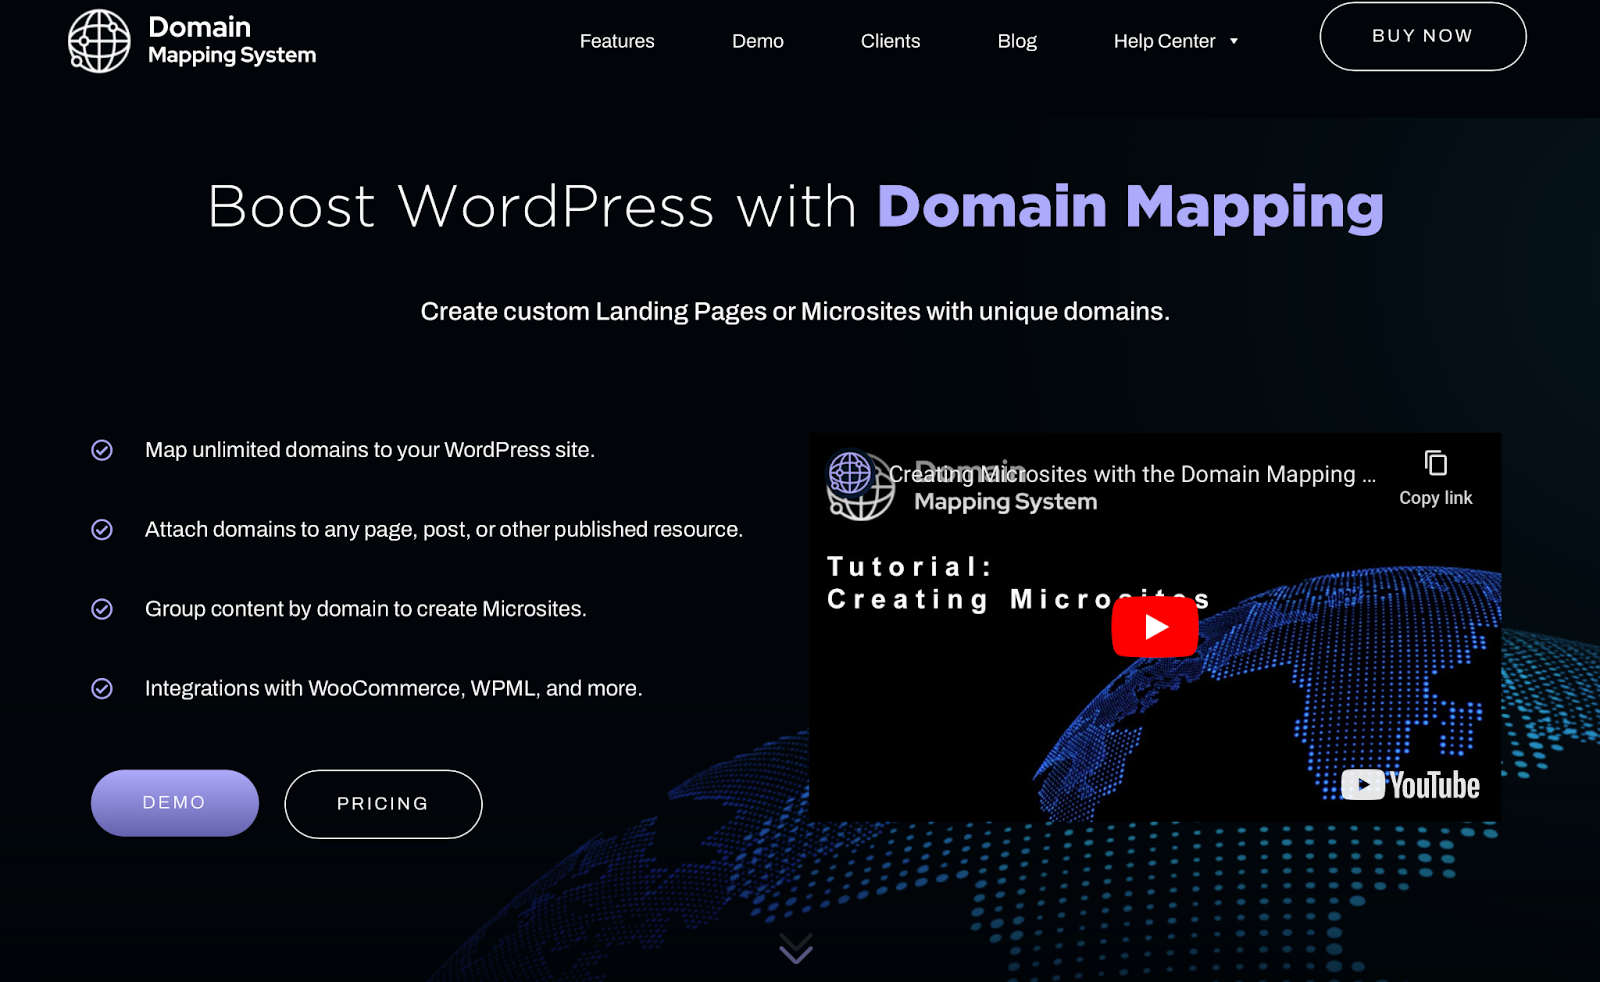Screen dimensions: 1600x982
Task: Click check icon beside 'Map unlimited domains'
Action: (102, 450)
